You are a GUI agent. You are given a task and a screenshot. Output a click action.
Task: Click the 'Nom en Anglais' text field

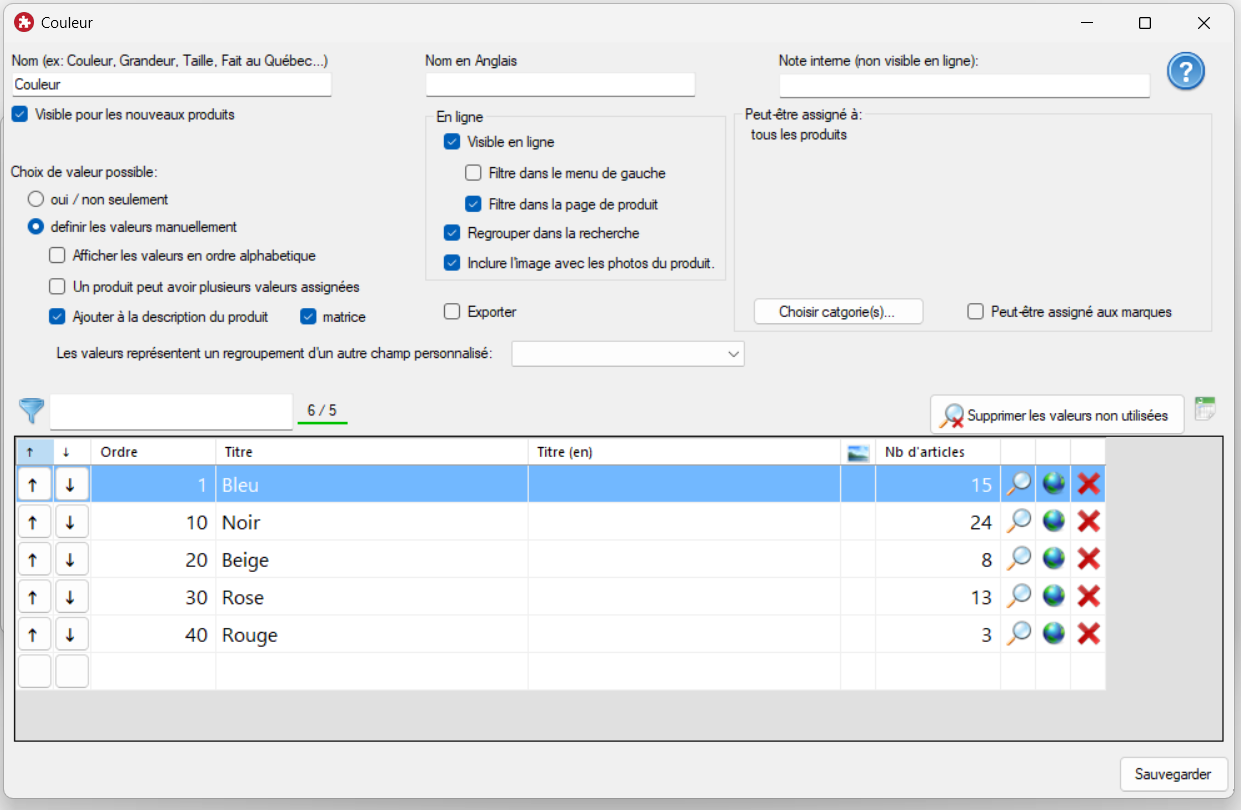pos(560,85)
